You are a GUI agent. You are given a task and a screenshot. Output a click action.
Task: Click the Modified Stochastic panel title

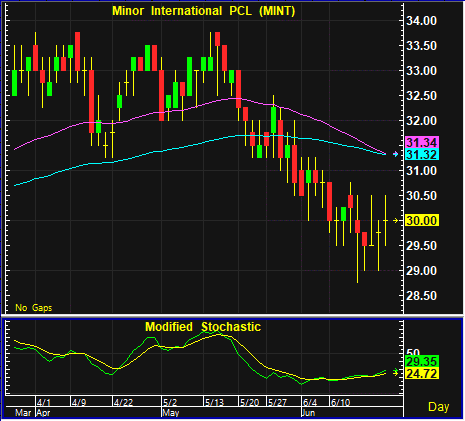click(203, 327)
